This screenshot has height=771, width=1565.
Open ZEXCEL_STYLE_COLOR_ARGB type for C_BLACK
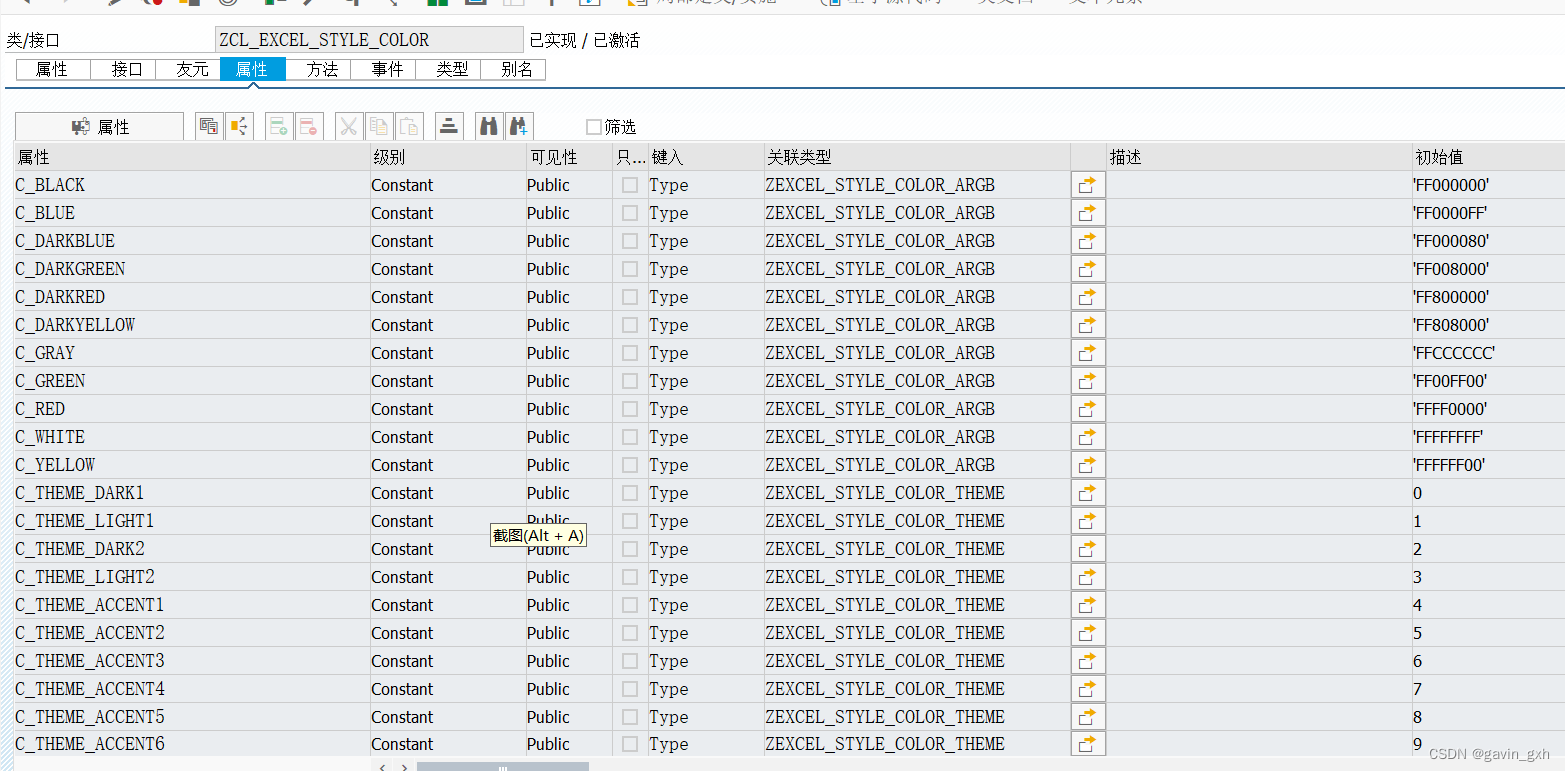point(880,184)
